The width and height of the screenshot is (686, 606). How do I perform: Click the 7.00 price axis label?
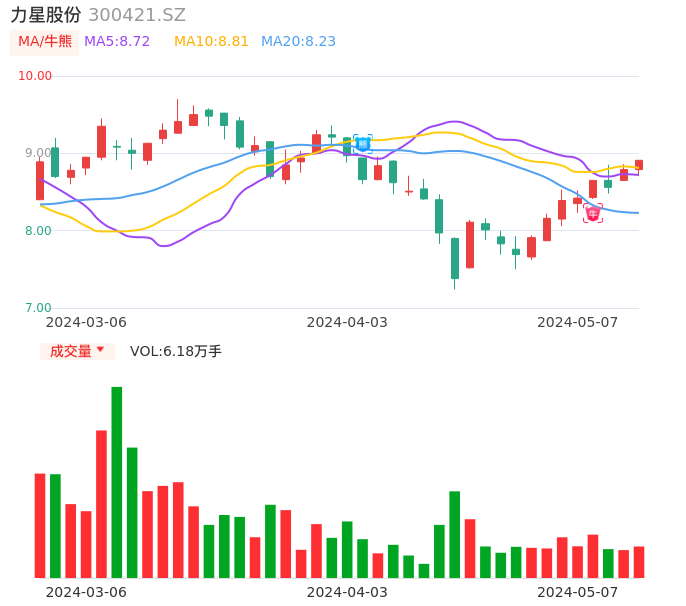[x=38, y=308]
